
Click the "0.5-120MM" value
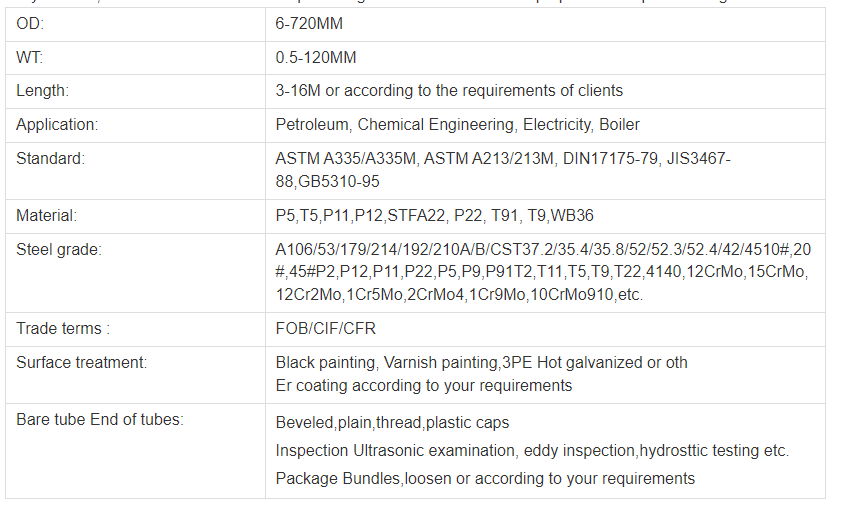[x=316, y=58]
